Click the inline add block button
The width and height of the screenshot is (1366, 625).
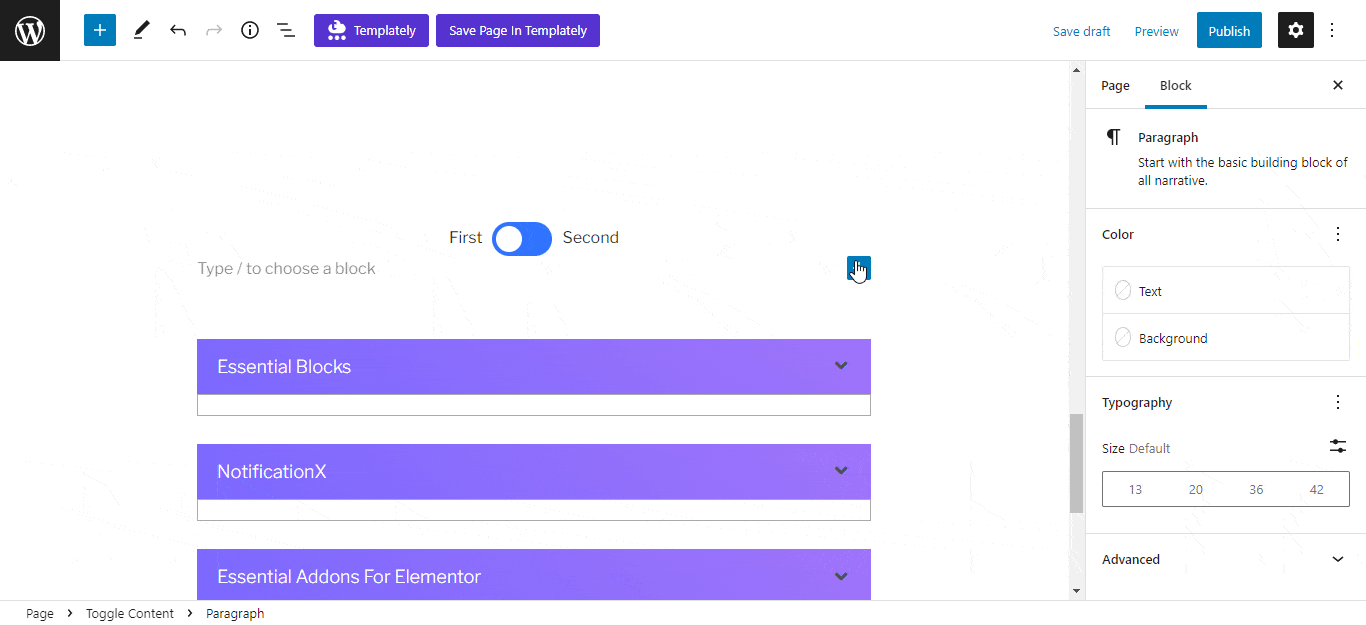pyautogui.click(x=859, y=268)
